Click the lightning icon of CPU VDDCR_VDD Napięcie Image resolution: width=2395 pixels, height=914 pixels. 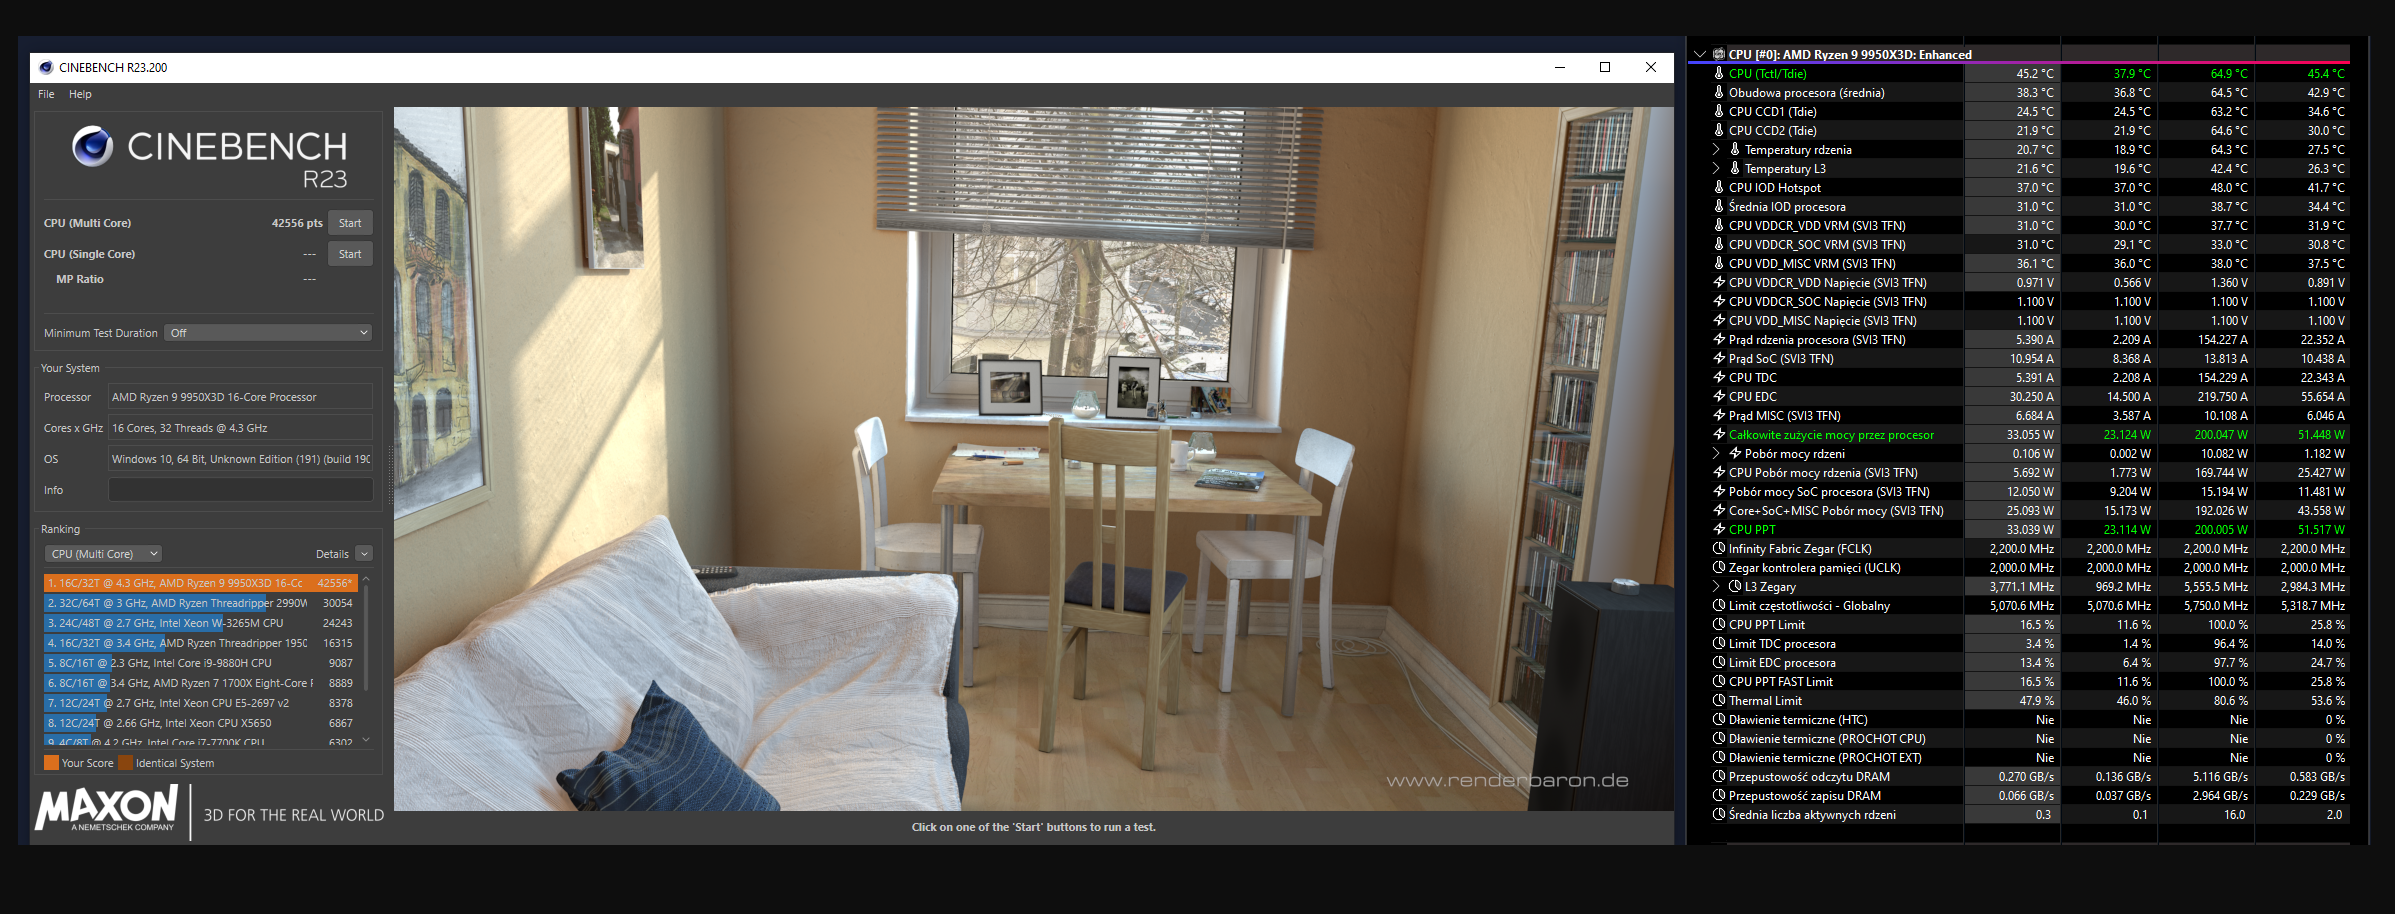(x=1719, y=282)
